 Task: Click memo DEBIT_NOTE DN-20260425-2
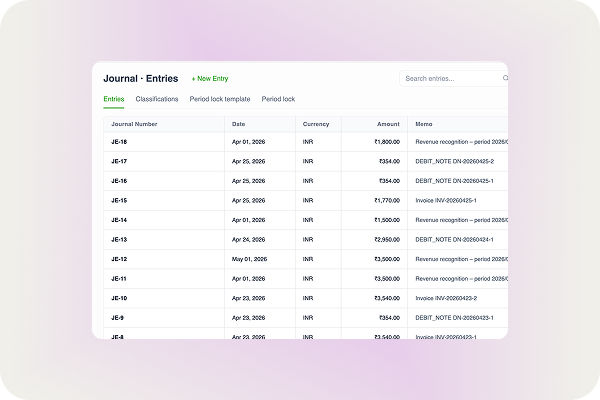point(455,161)
